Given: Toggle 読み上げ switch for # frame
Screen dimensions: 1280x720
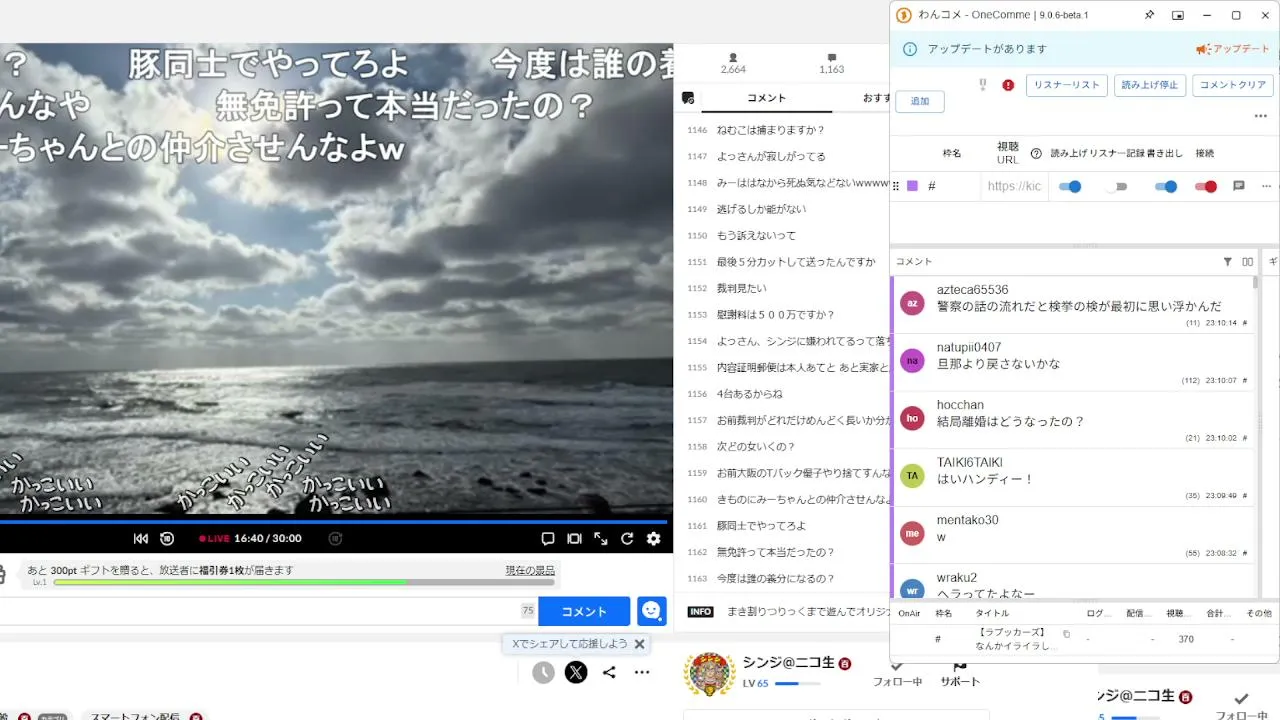Looking at the screenshot, I should pos(1070,186).
